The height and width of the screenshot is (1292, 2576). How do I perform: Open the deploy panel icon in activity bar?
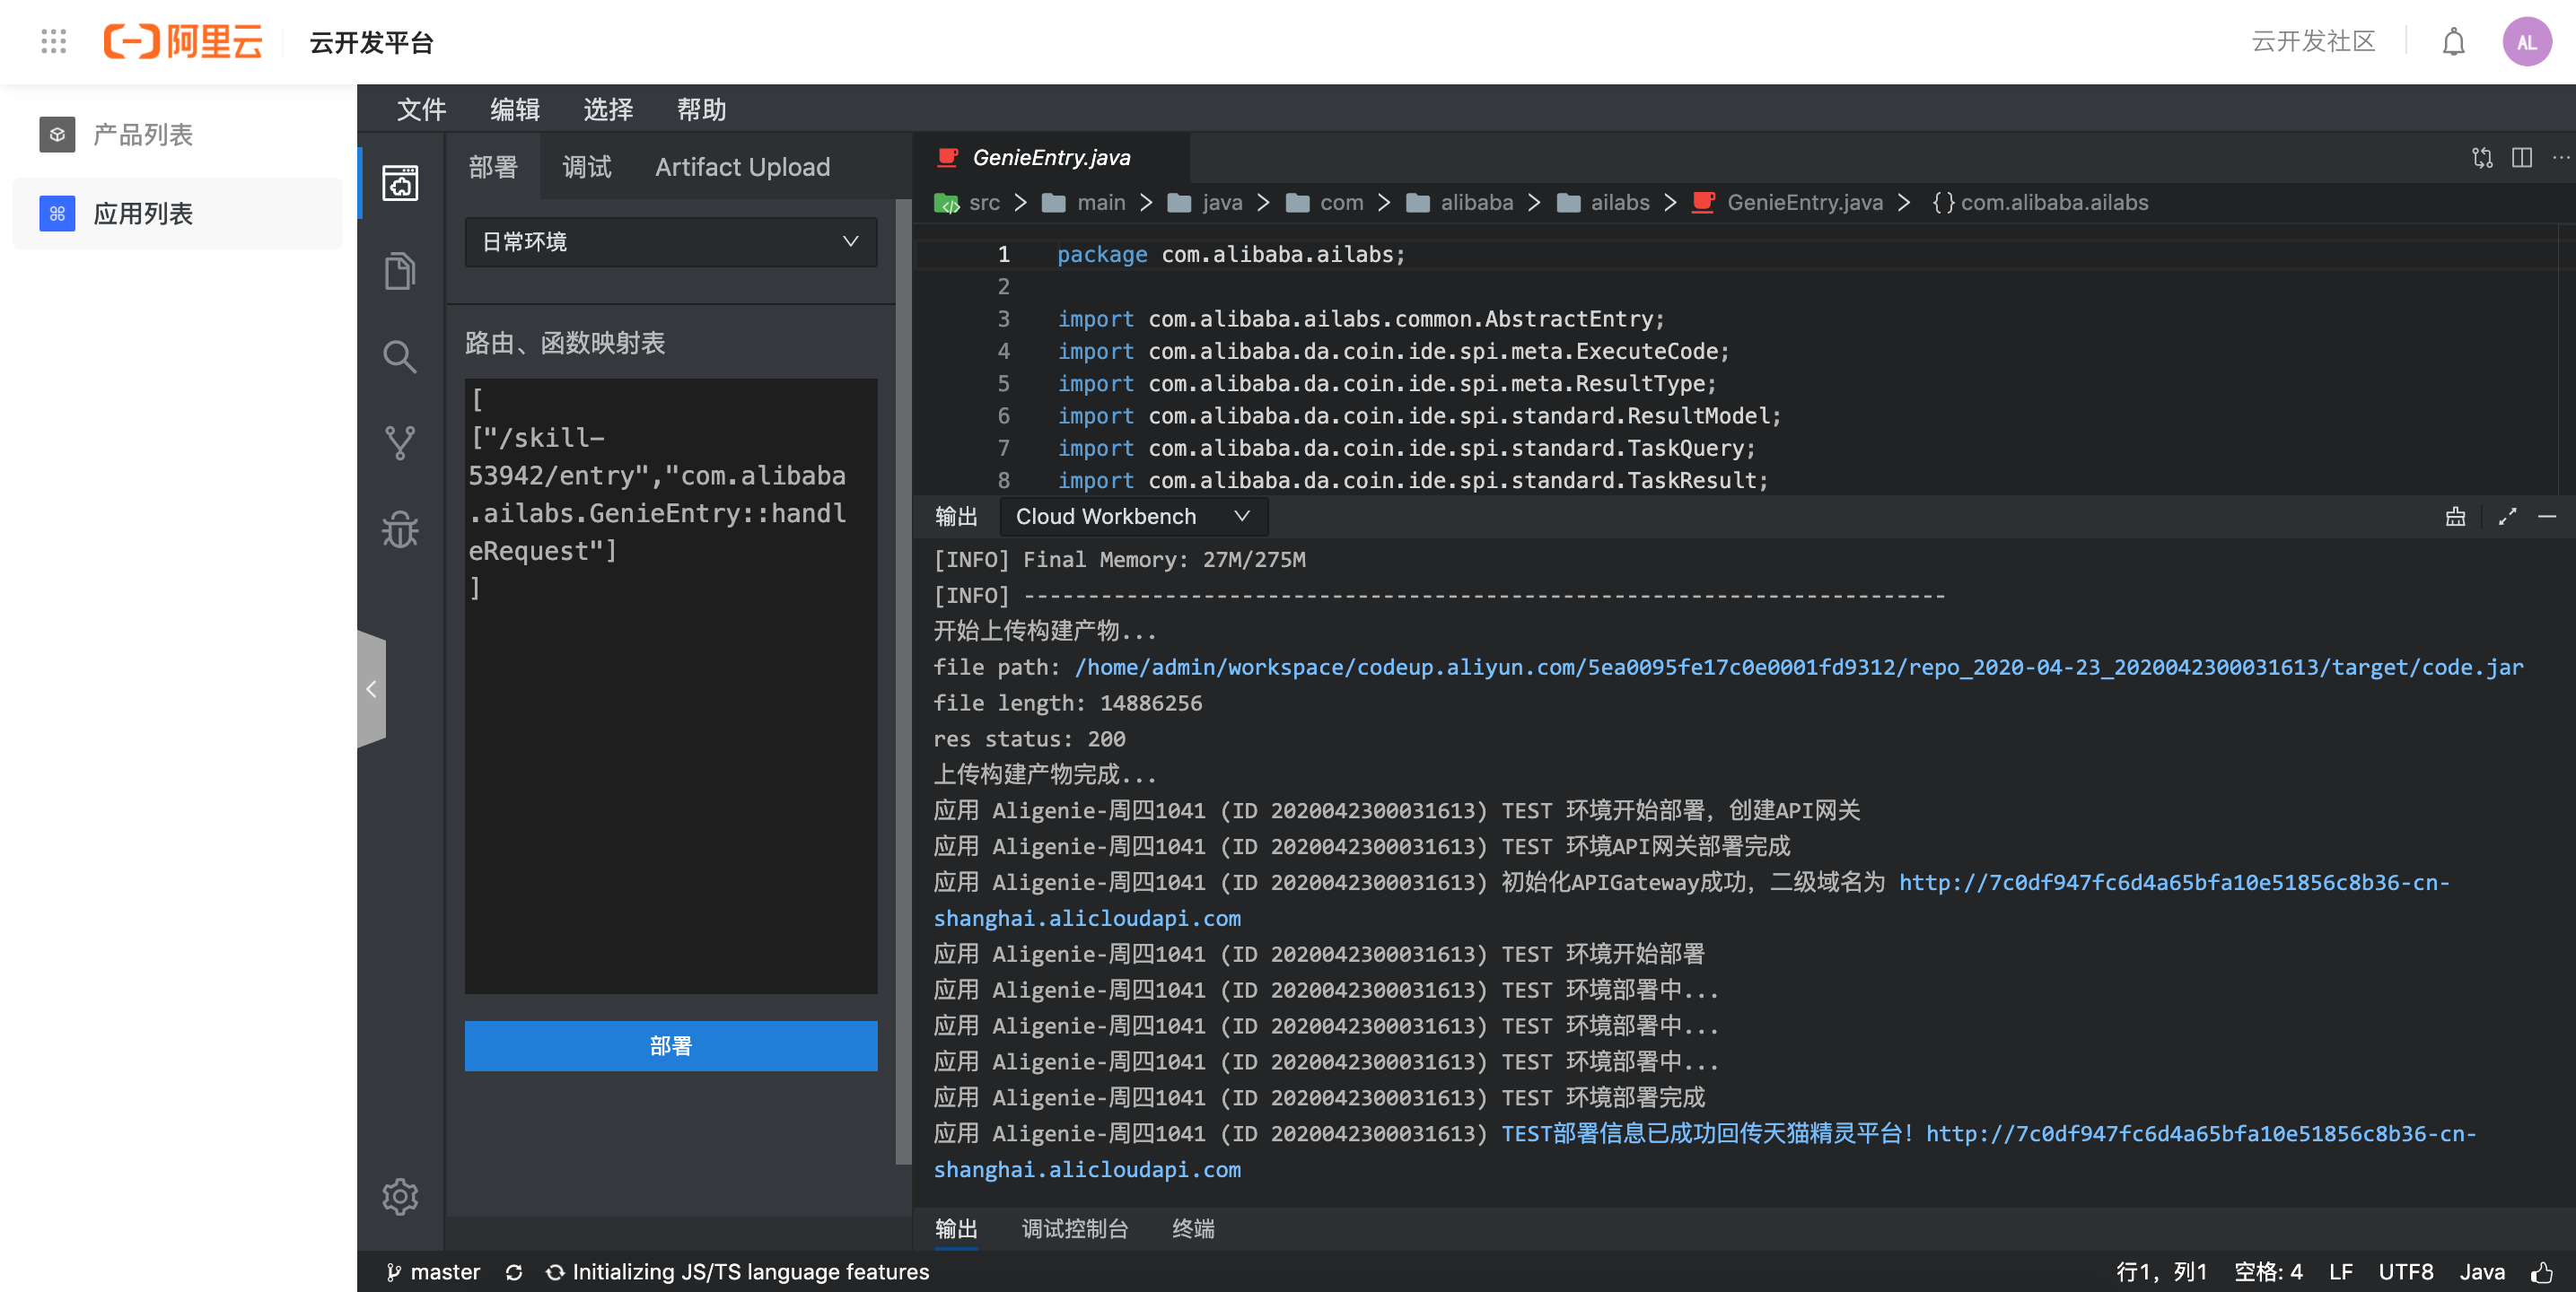(x=400, y=183)
